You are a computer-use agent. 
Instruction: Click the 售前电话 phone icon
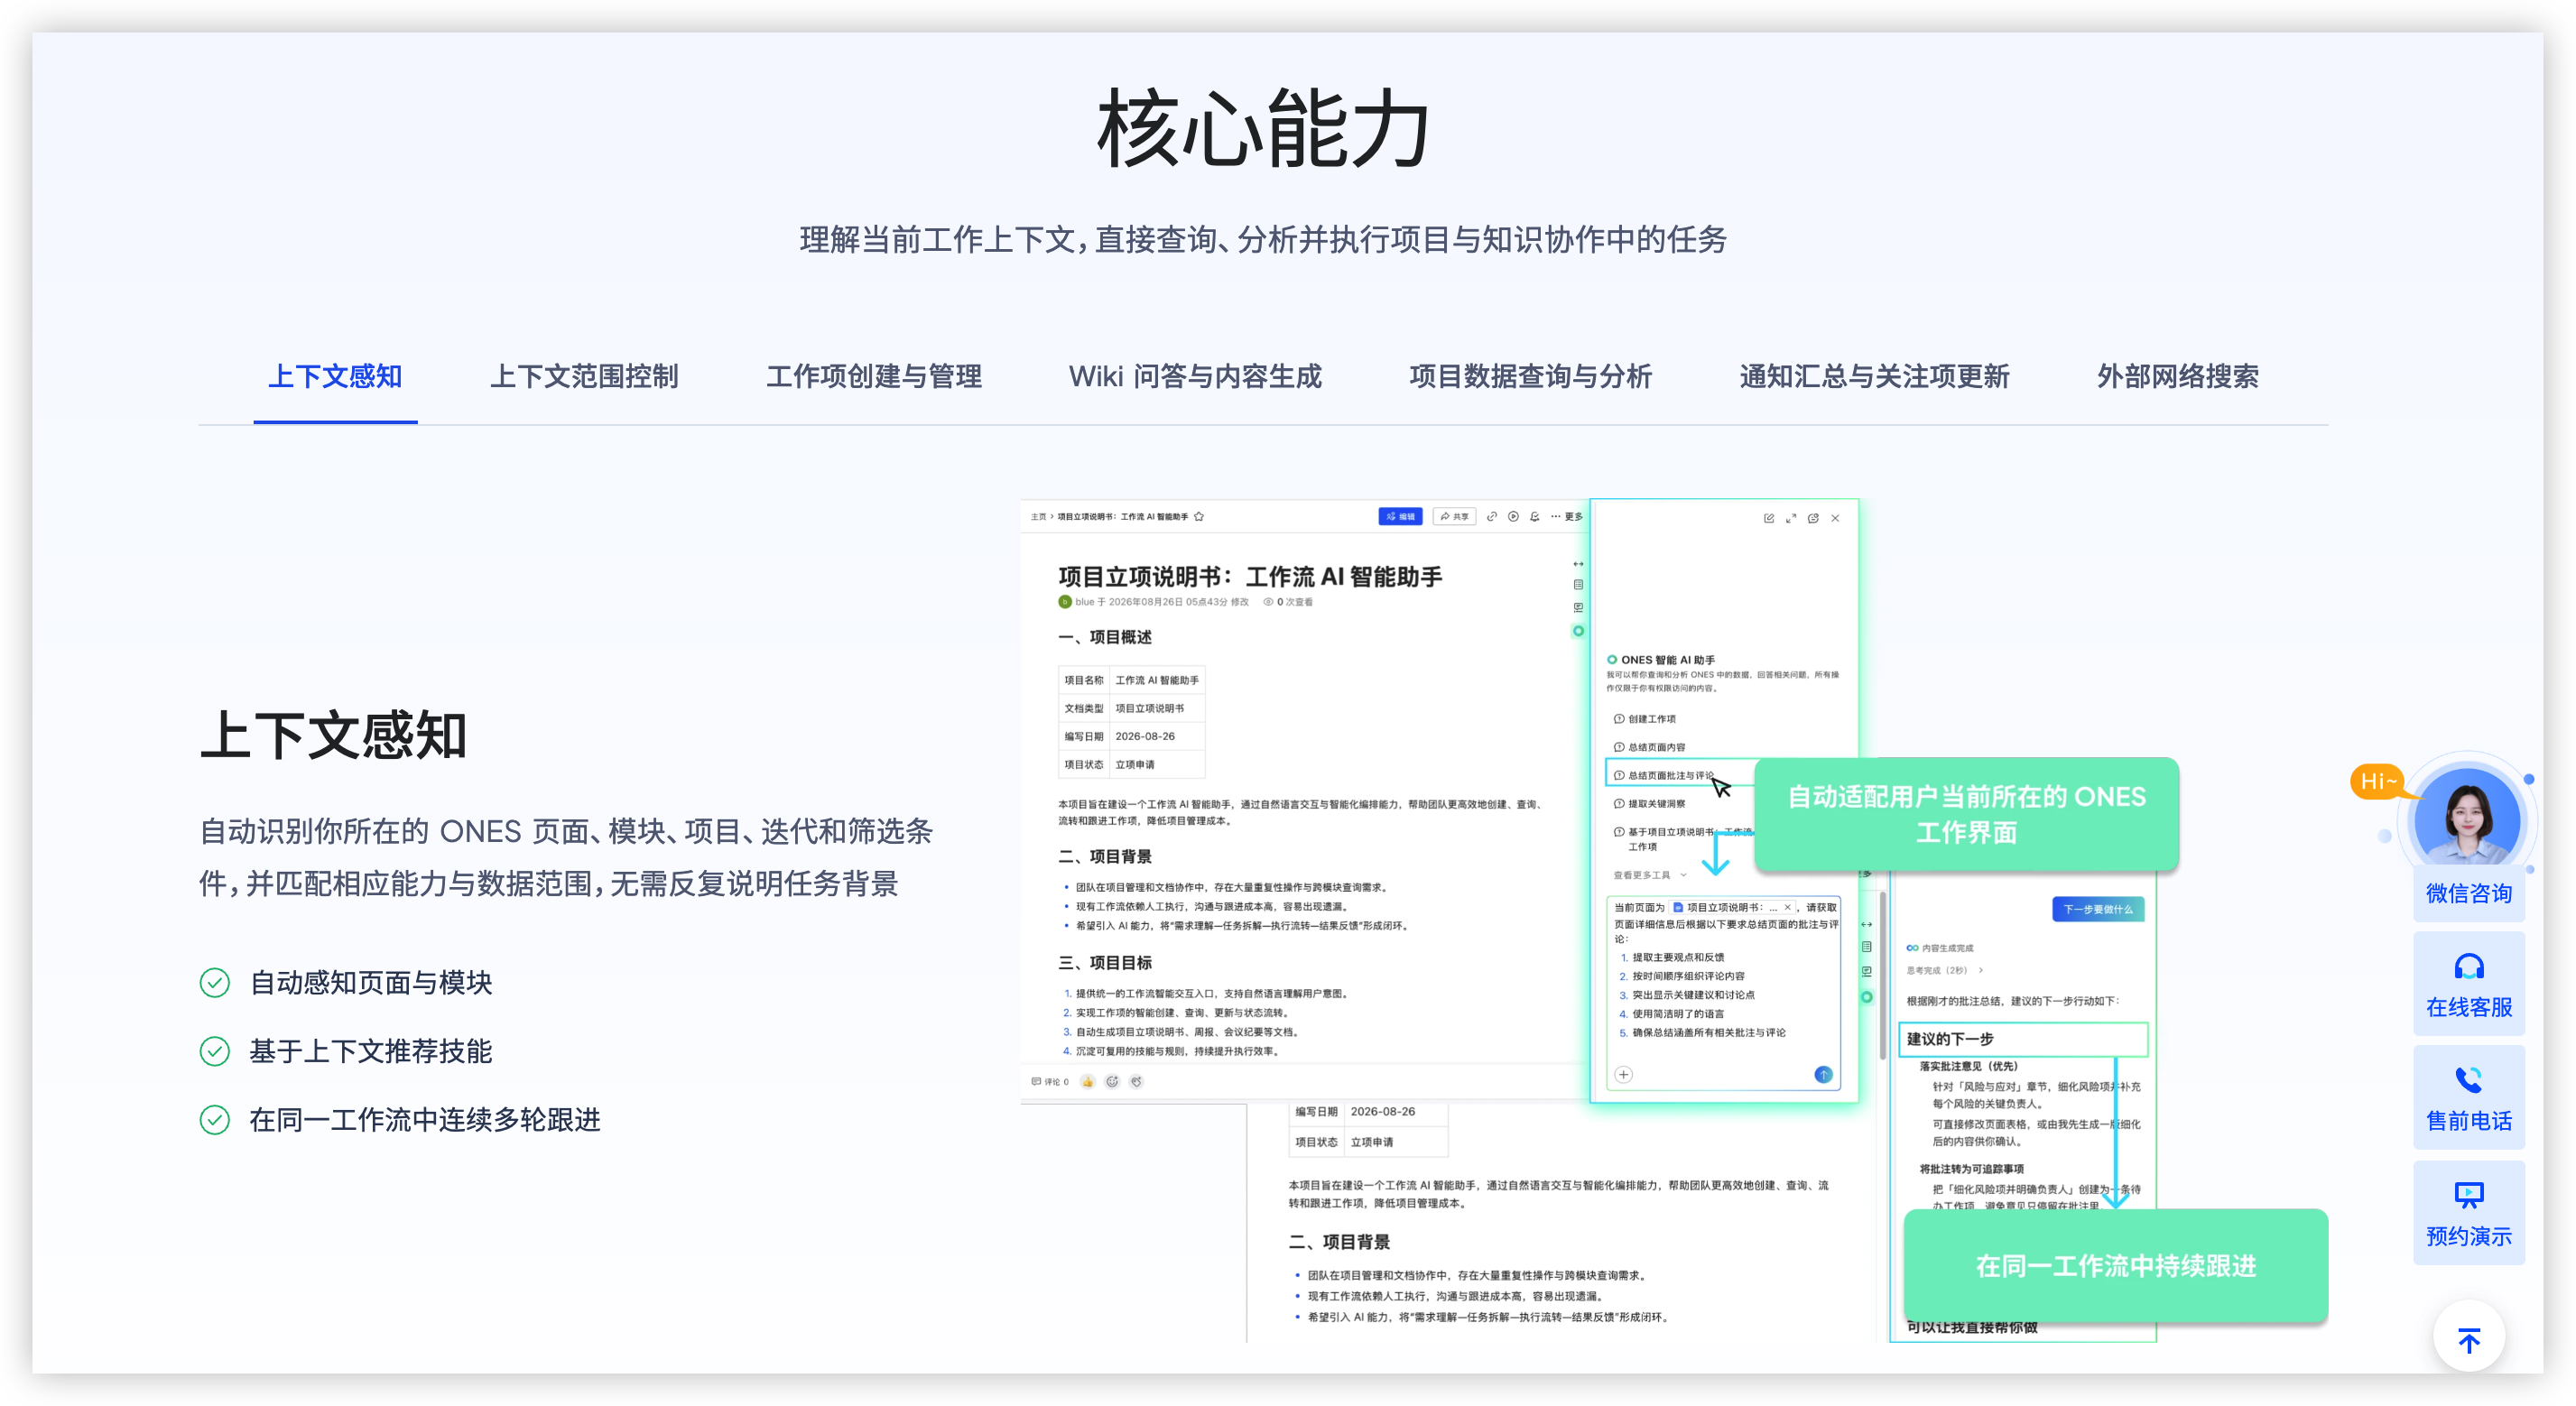(2468, 1080)
